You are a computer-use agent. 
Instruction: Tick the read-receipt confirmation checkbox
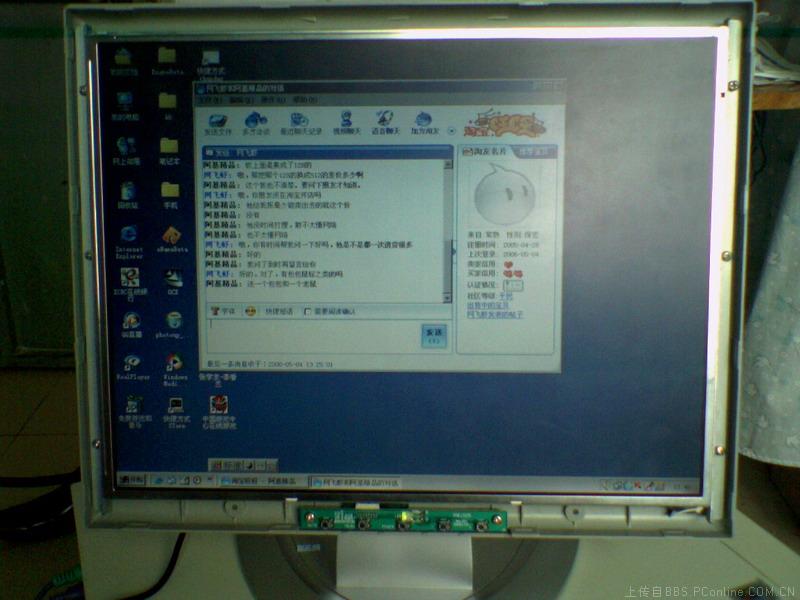[307, 311]
